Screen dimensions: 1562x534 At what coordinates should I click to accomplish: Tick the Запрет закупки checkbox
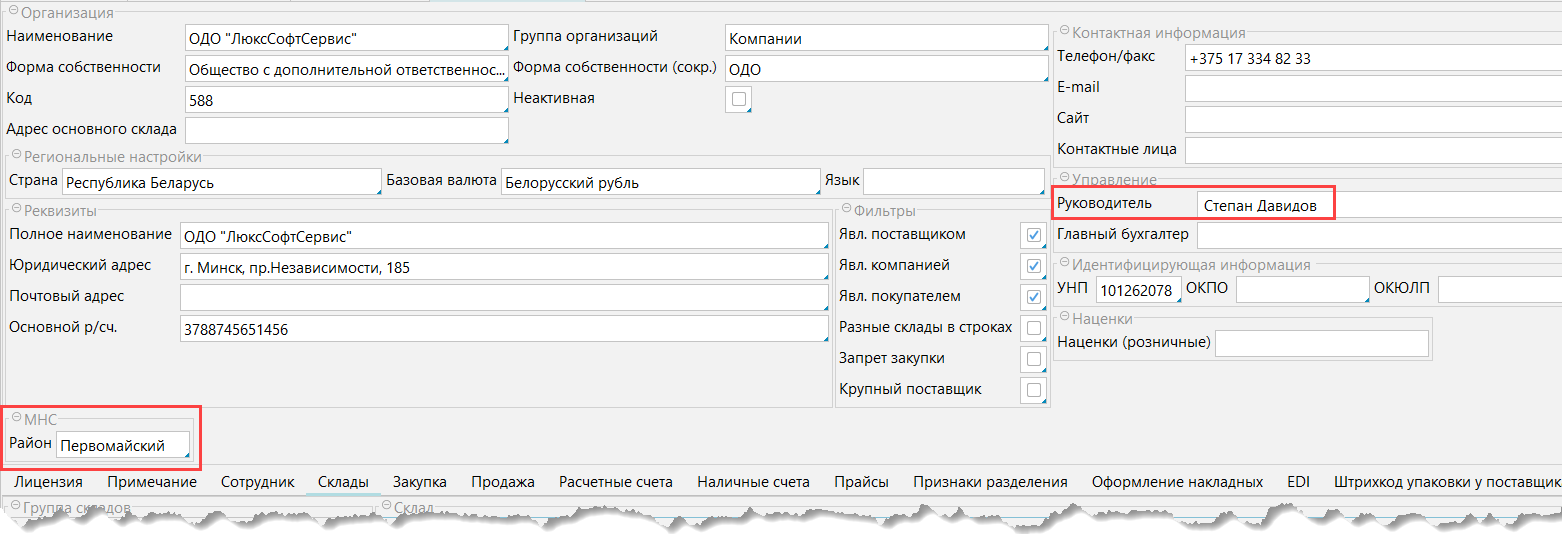tap(1033, 359)
